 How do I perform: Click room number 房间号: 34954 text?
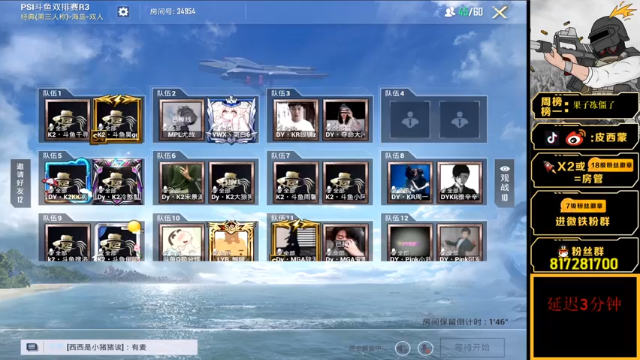(x=172, y=11)
